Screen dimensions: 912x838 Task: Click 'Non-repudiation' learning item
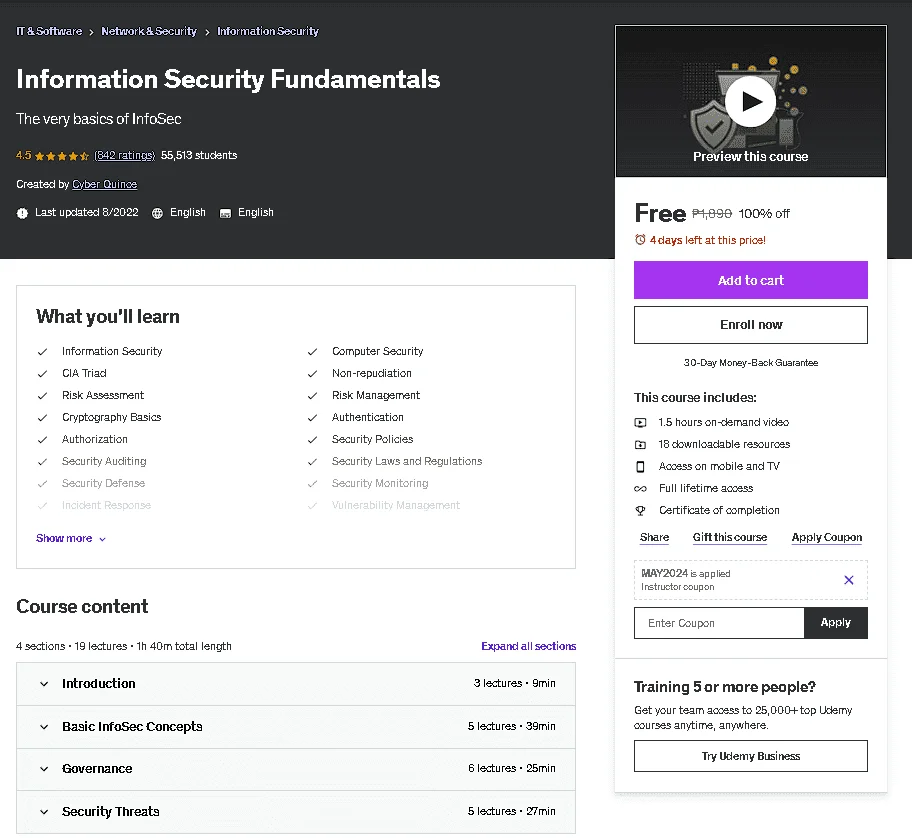pos(372,373)
